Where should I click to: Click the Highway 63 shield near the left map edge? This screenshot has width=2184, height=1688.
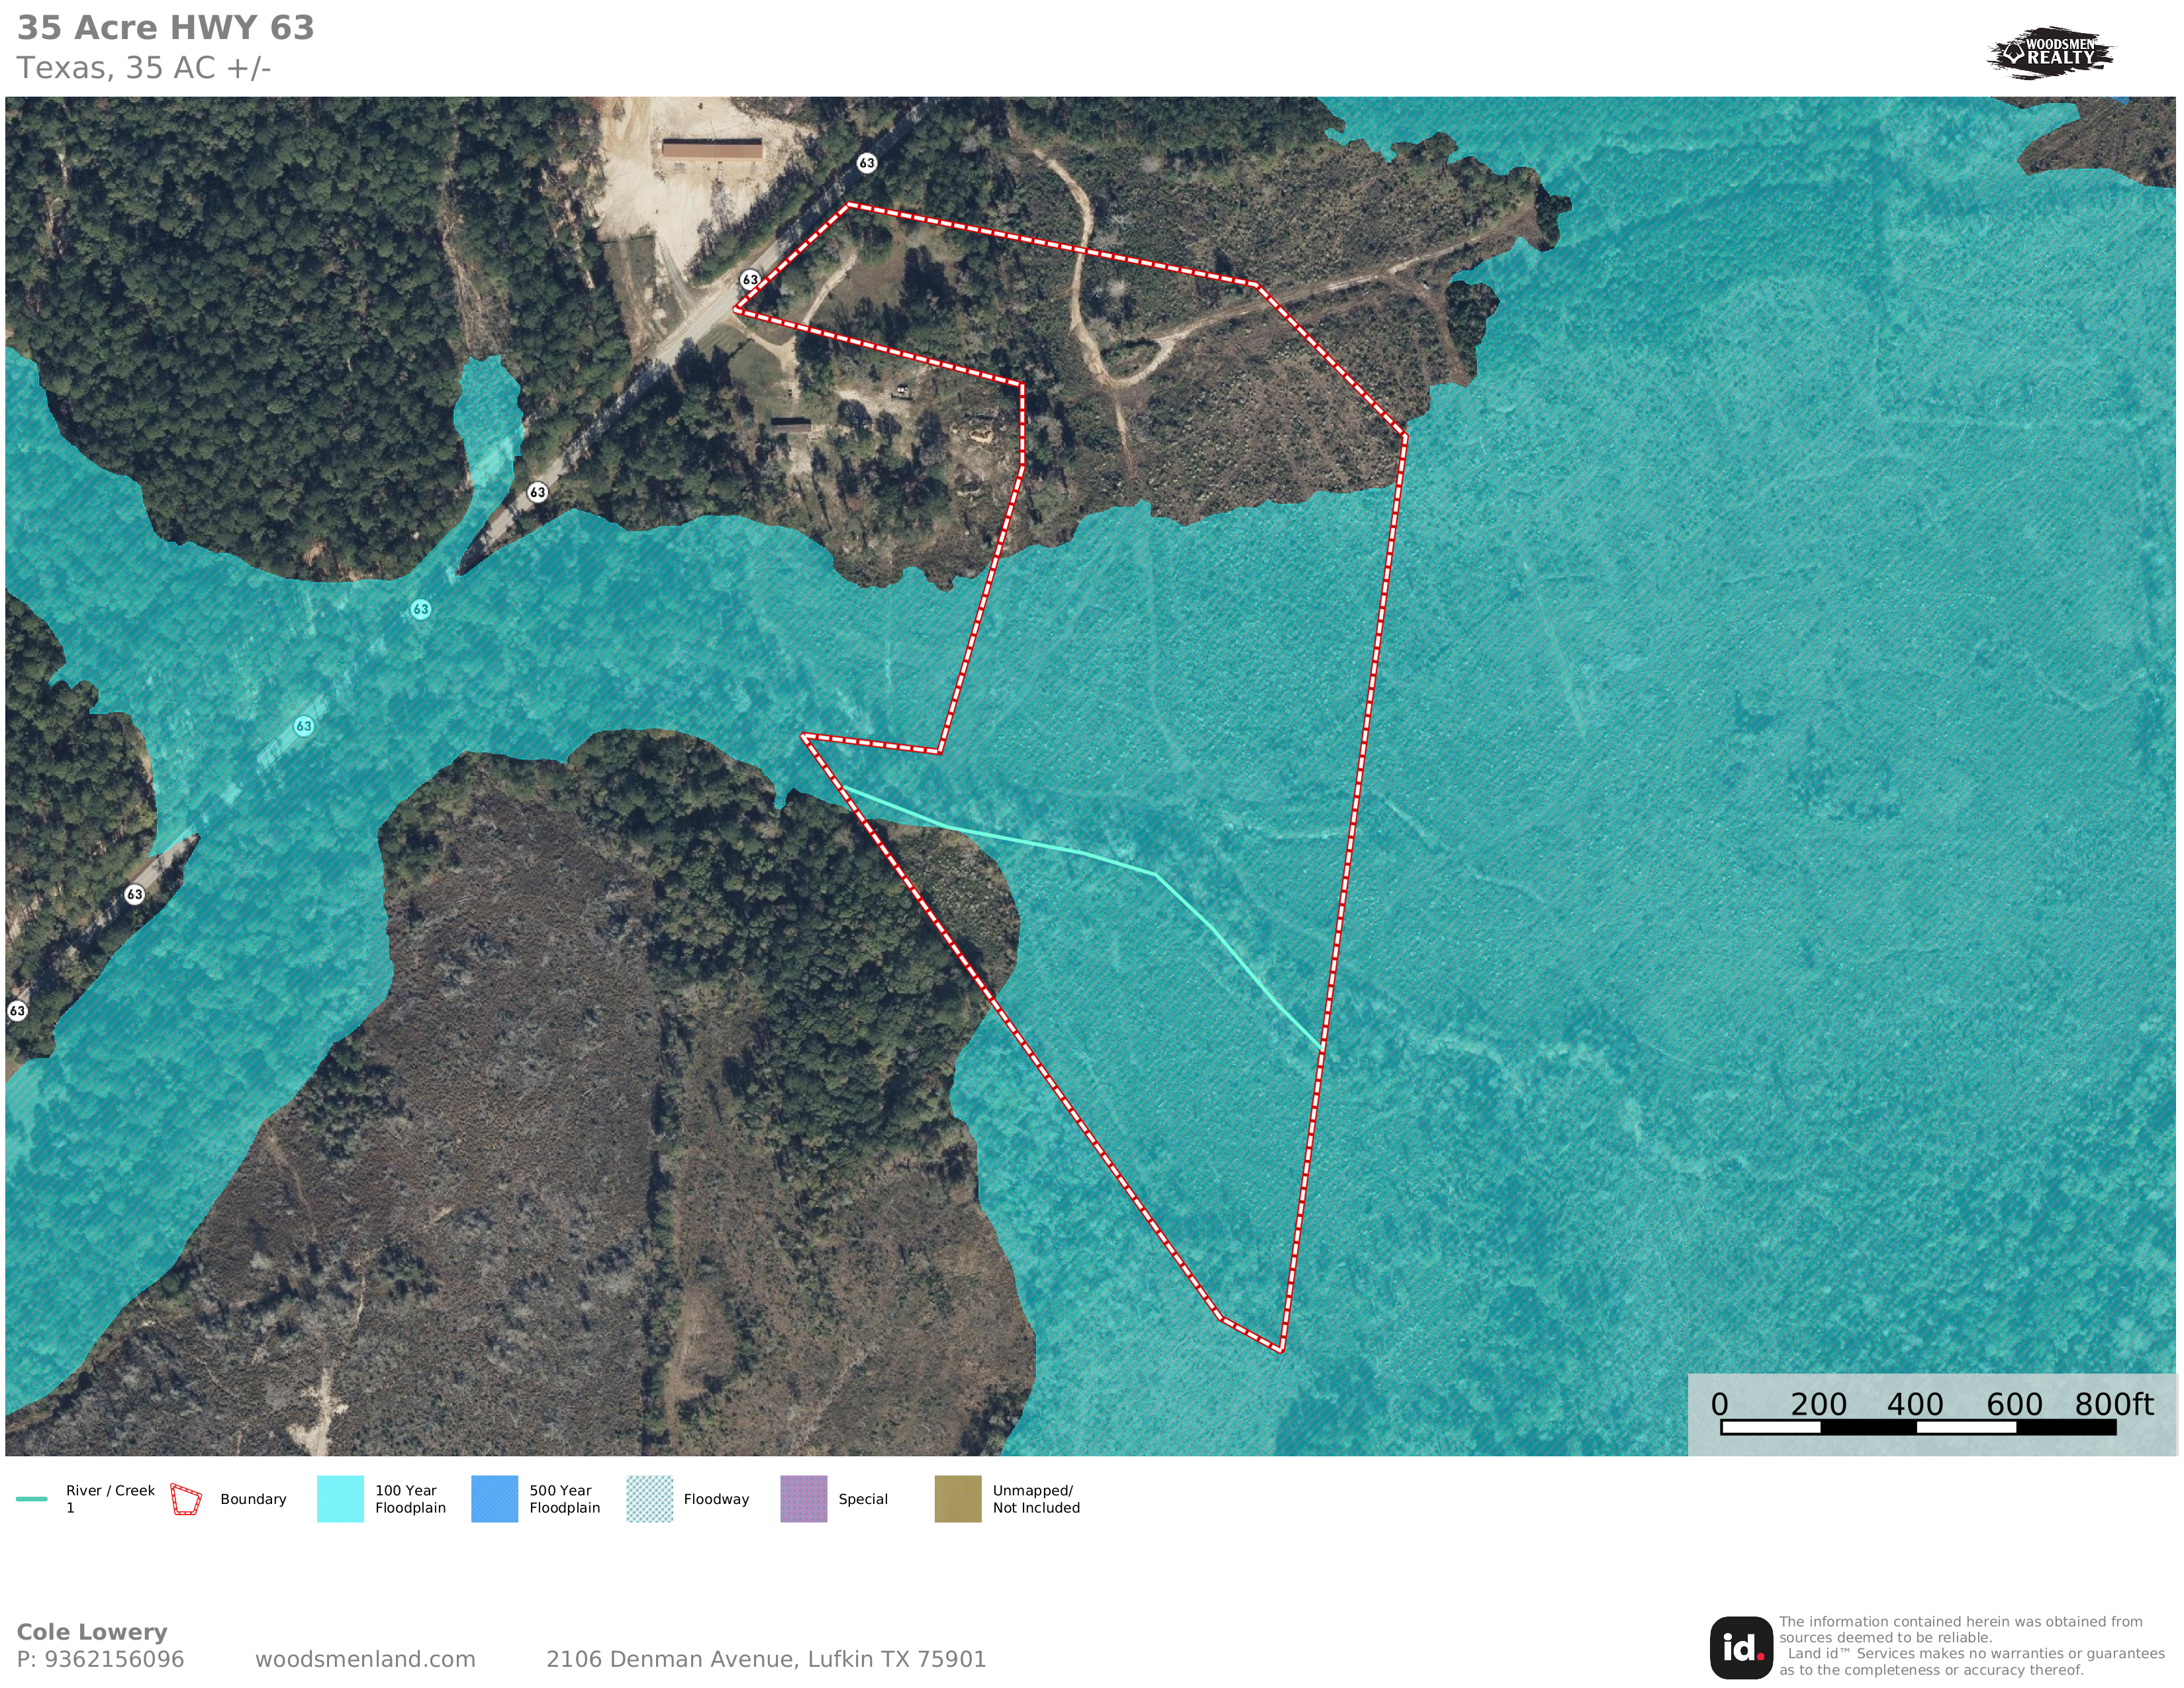(x=17, y=1011)
